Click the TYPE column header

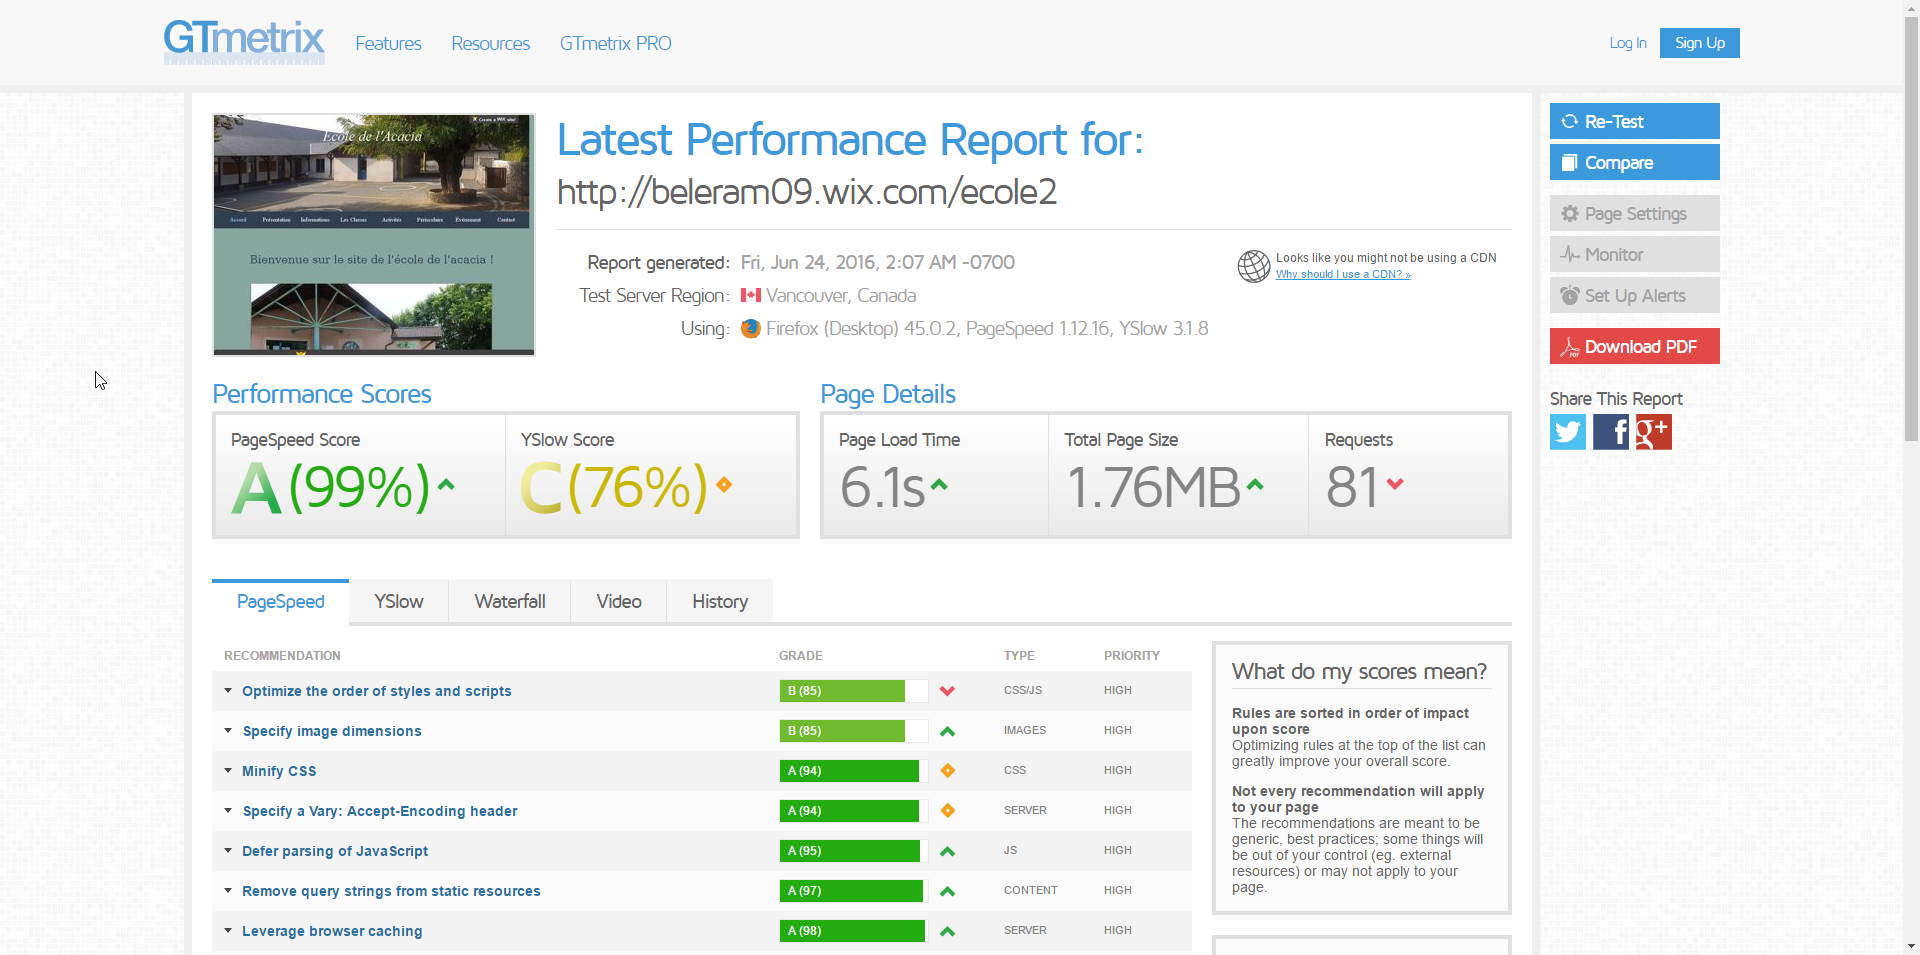click(x=1019, y=656)
